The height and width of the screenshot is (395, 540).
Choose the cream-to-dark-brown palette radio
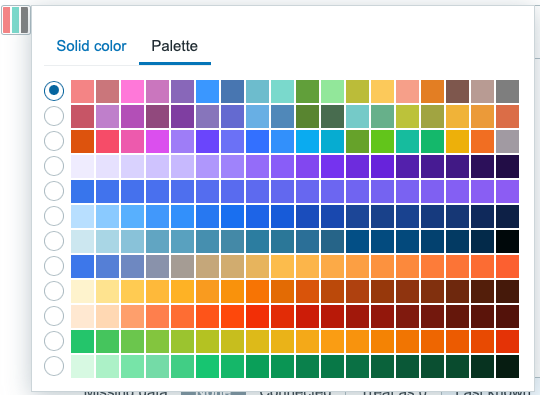click(54, 291)
